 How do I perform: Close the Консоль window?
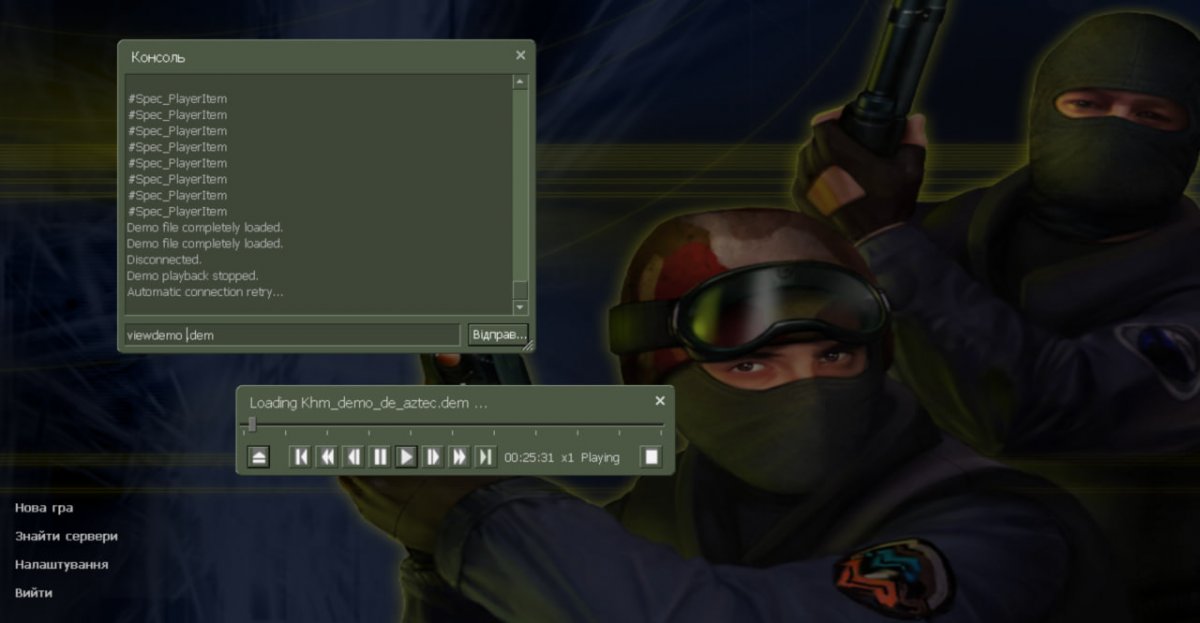(520, 56)
